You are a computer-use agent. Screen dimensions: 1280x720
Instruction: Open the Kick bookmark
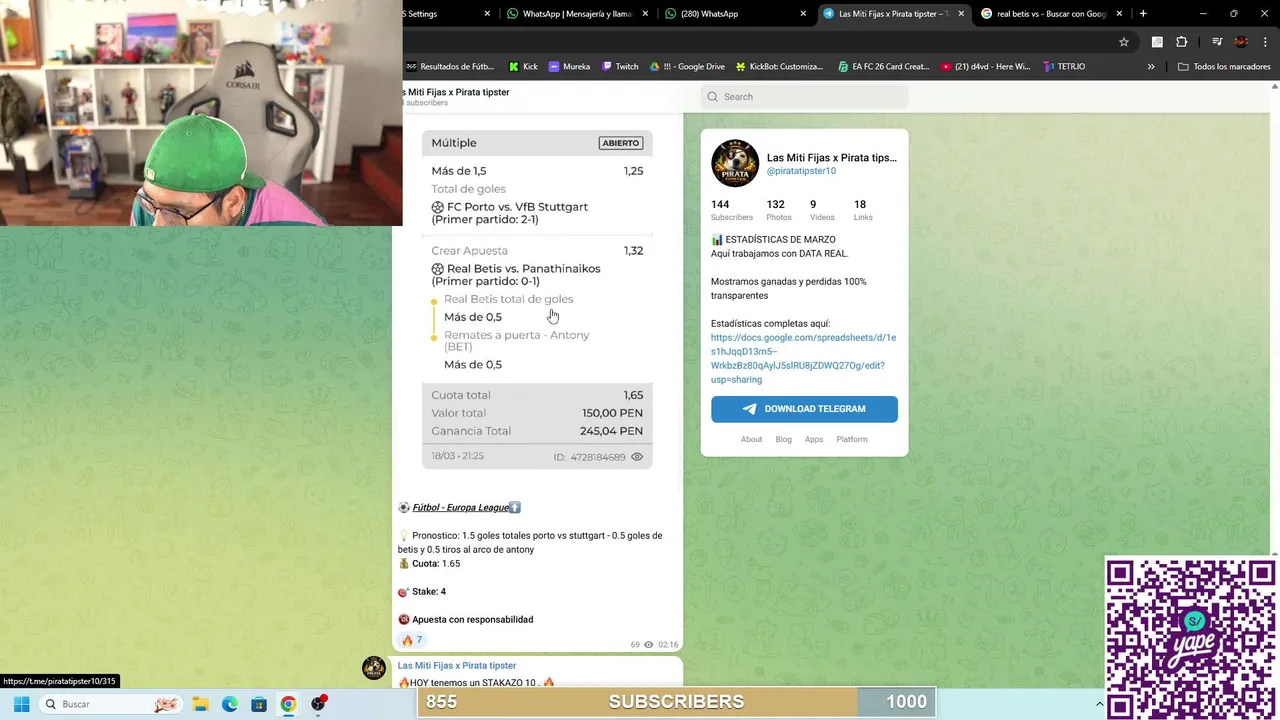(x=523, y=67)
